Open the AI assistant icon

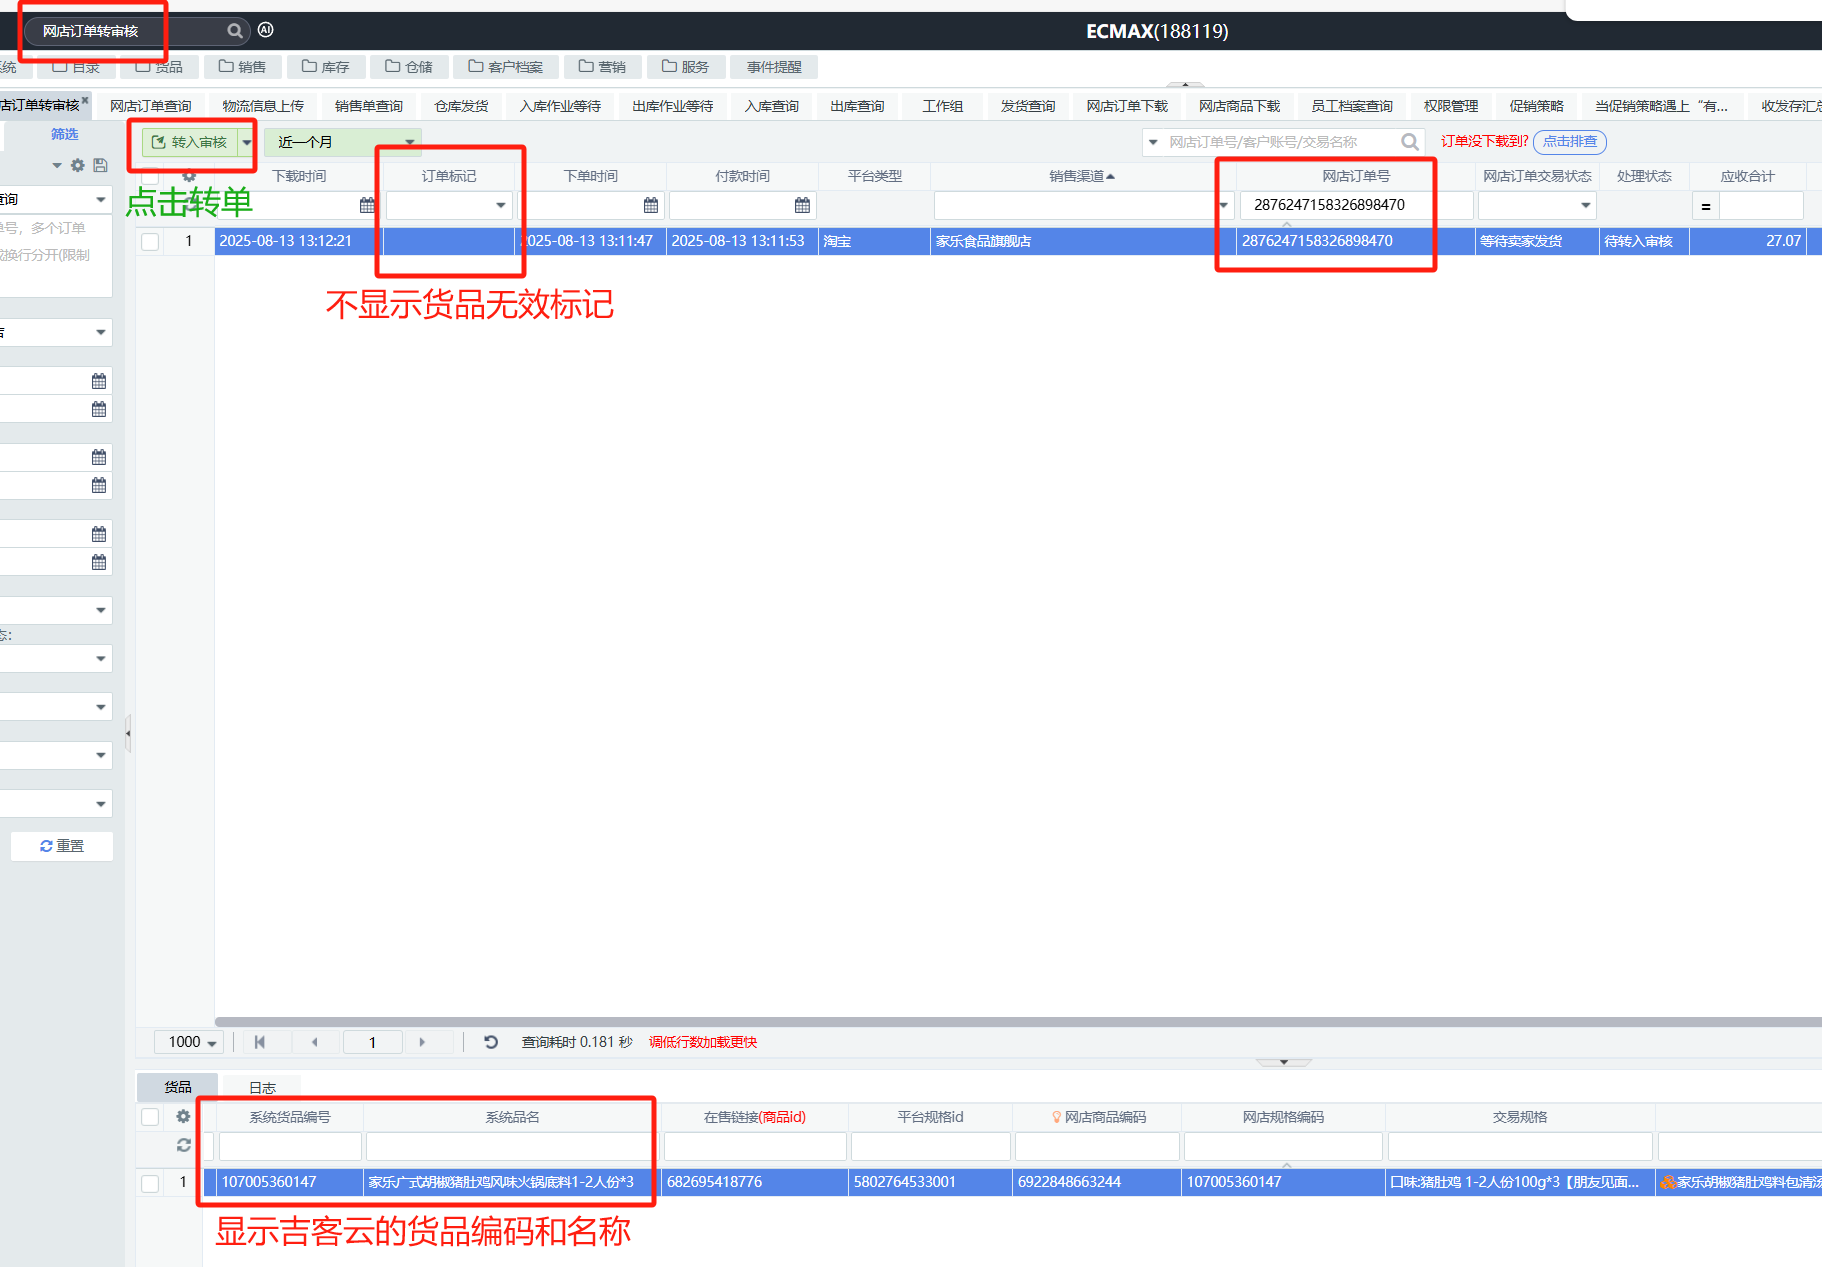(266, 30)
